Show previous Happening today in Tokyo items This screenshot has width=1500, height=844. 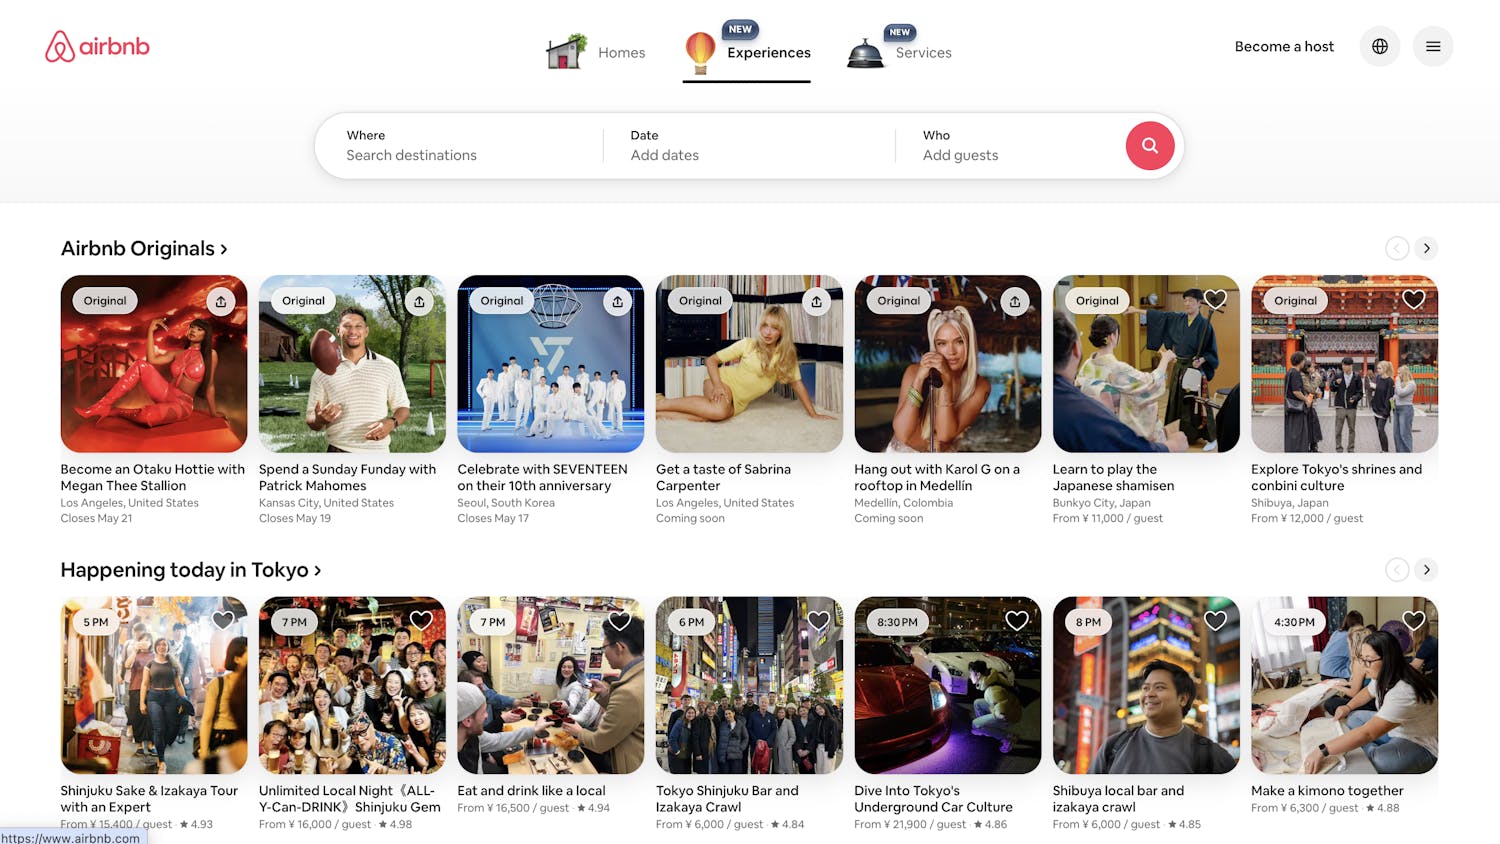tap(1397, 570)
